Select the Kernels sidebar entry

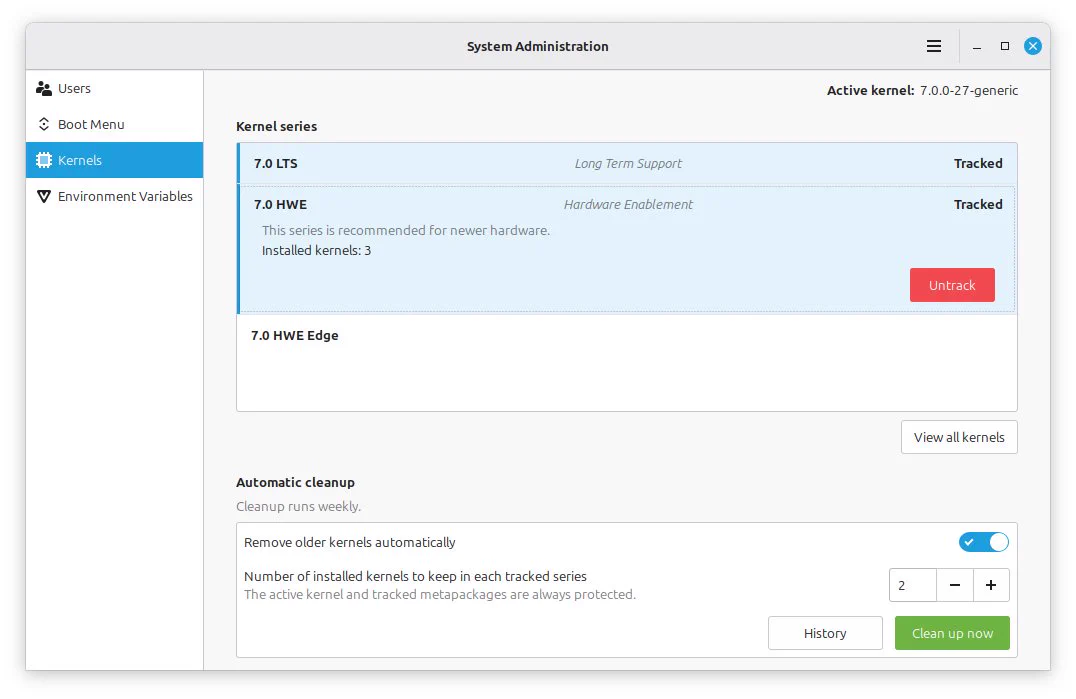pos(115,160)
